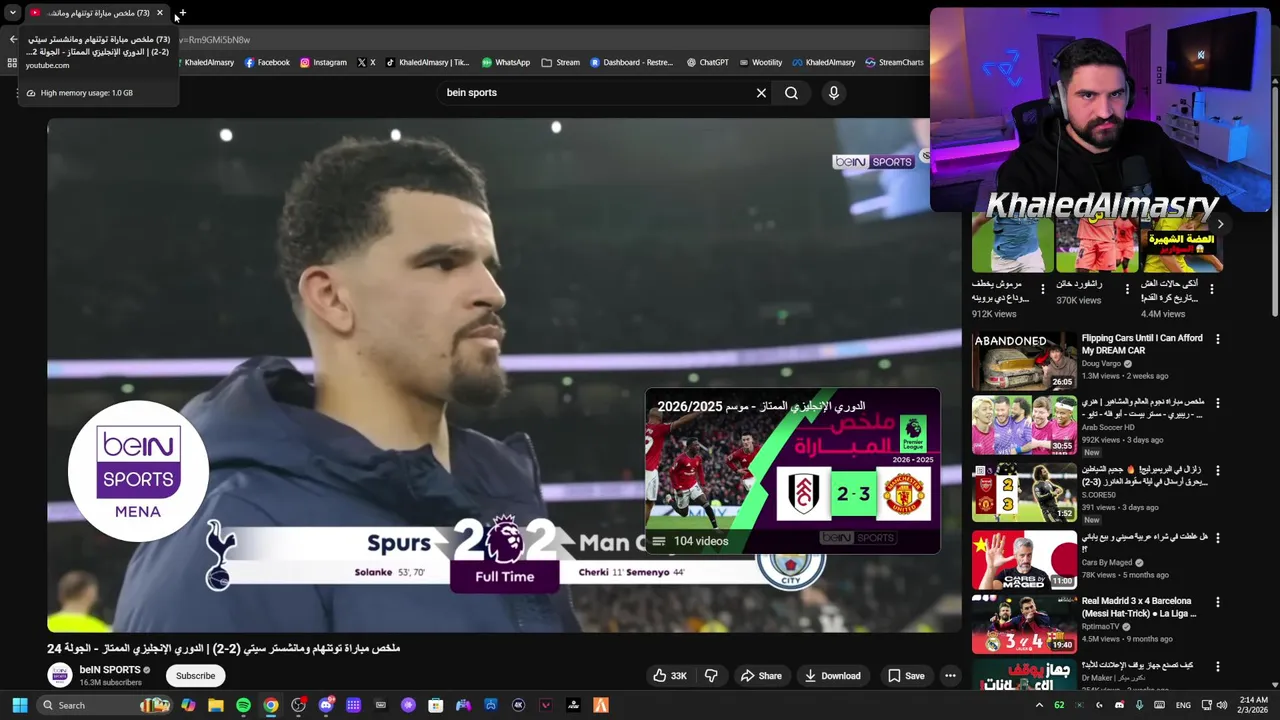Switch the ENG input language
The width and height of the screenshot is (1280, 720).
(x=1183, y=705)
